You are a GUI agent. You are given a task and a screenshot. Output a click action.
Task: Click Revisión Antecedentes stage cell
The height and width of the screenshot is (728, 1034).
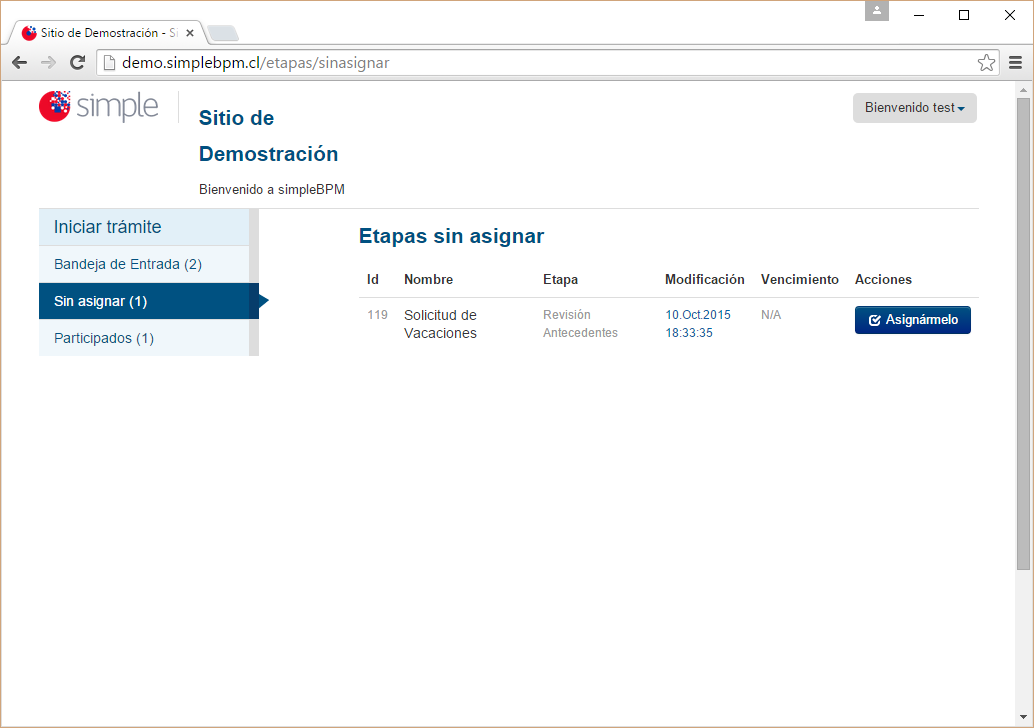(x=580, y=324)
